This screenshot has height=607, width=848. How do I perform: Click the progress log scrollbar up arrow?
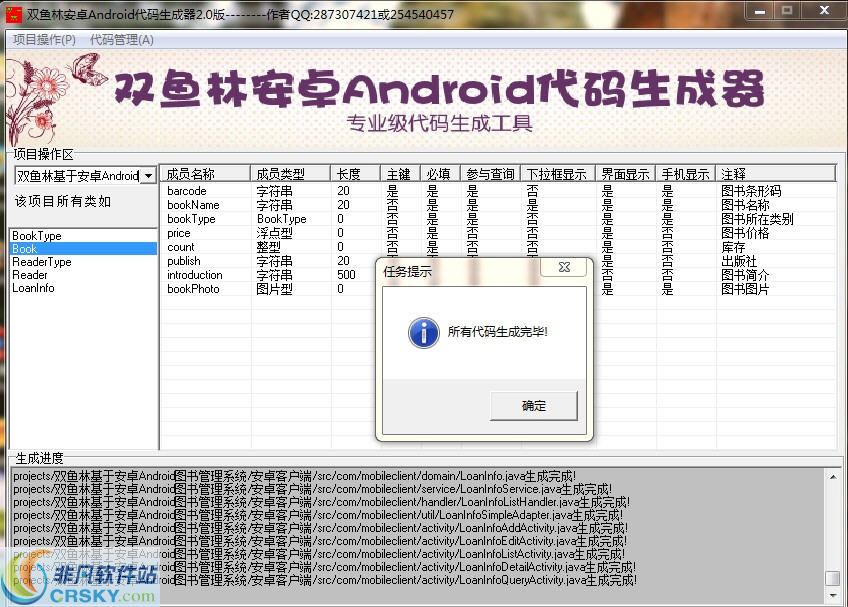click(833, 477)
